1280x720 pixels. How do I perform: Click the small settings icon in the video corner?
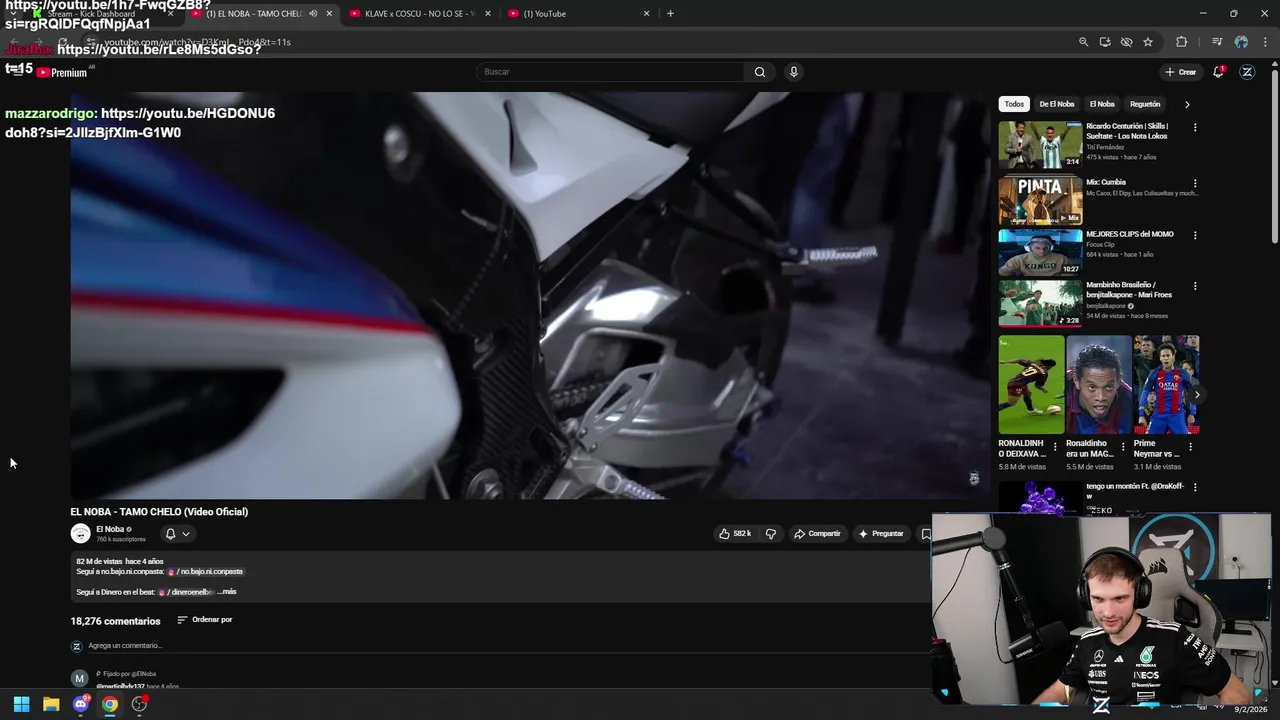(x=974, y=479)
